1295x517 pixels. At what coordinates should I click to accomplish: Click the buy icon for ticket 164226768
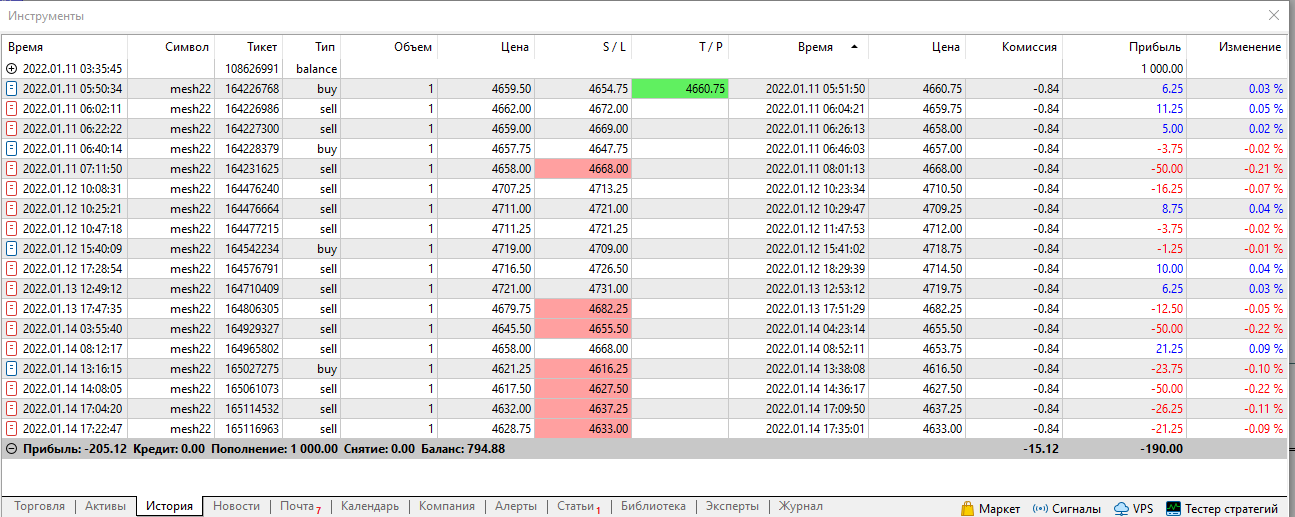tap(12, 89)
